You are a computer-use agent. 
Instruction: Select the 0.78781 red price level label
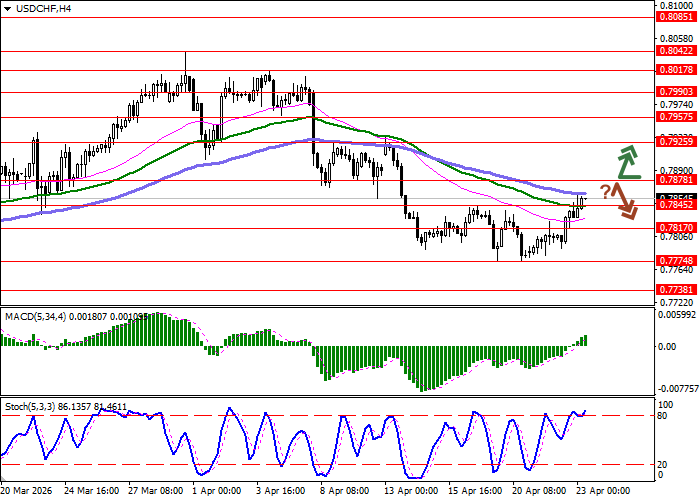pos(676,180)
